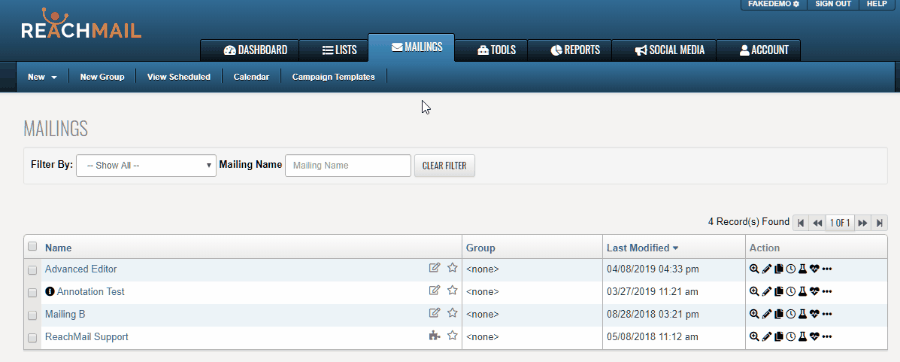Preview the Annotation Test mailing
Viewport: 900px width, 362px height.
(754, 291)
